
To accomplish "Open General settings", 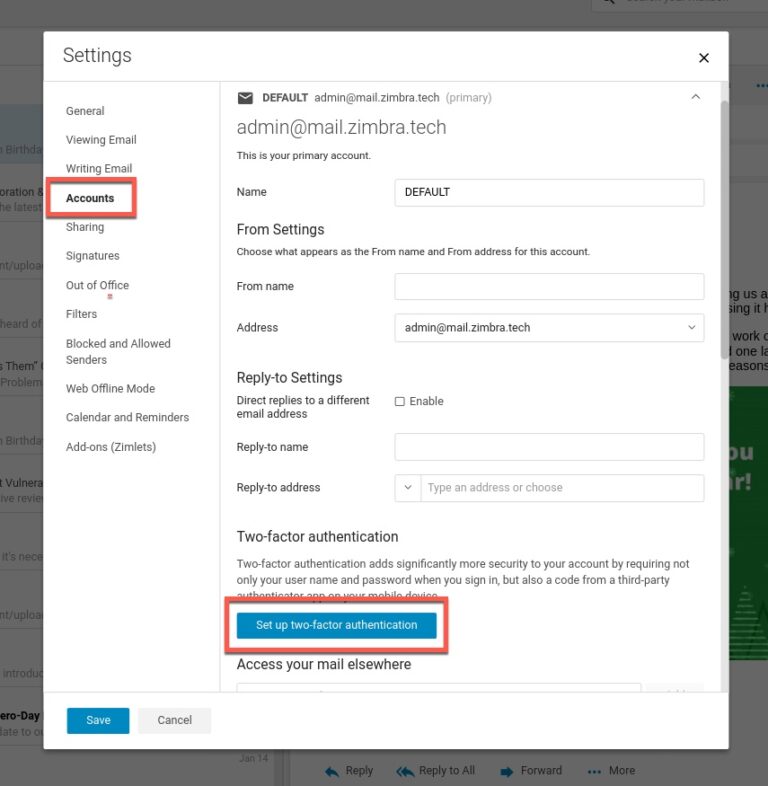I will point(85,111).
